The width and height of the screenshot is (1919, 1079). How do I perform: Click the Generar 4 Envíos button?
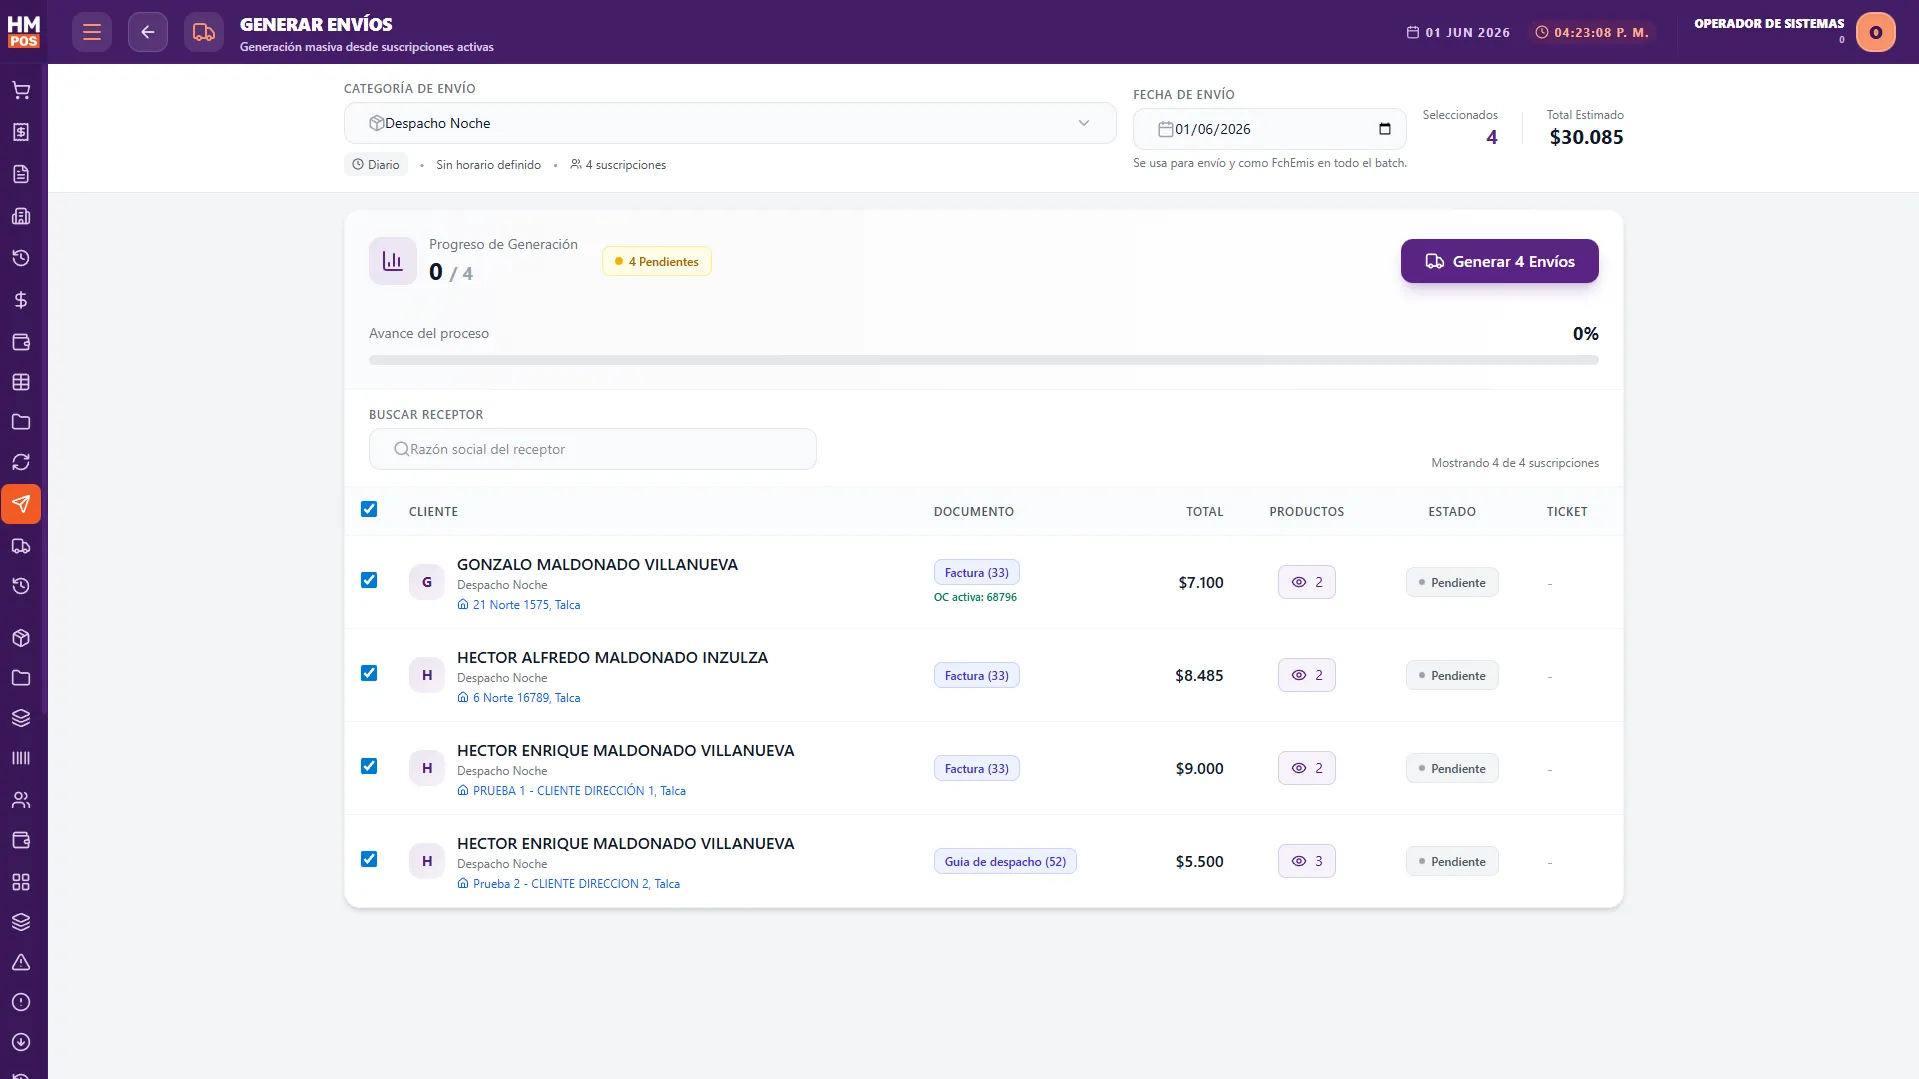point(1499,261)
